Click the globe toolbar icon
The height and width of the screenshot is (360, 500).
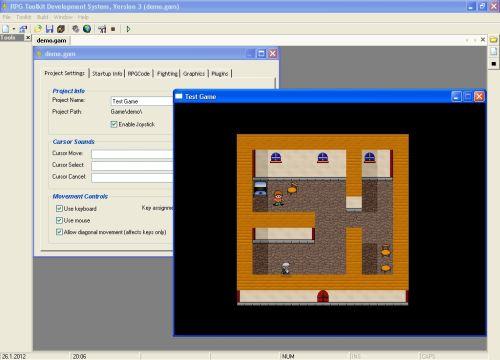(x=87, y=29)
